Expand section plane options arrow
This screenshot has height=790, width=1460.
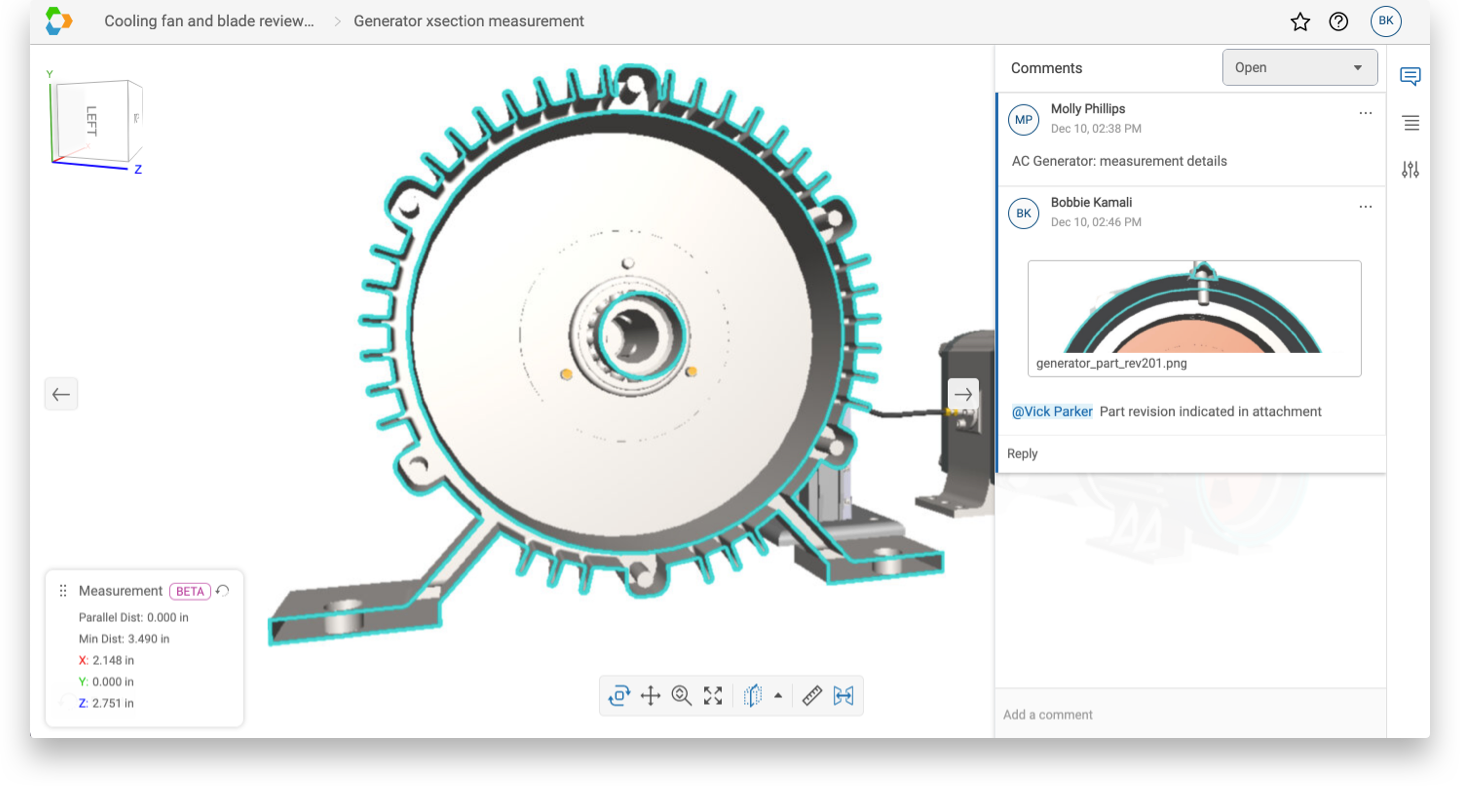pos(778,695)
